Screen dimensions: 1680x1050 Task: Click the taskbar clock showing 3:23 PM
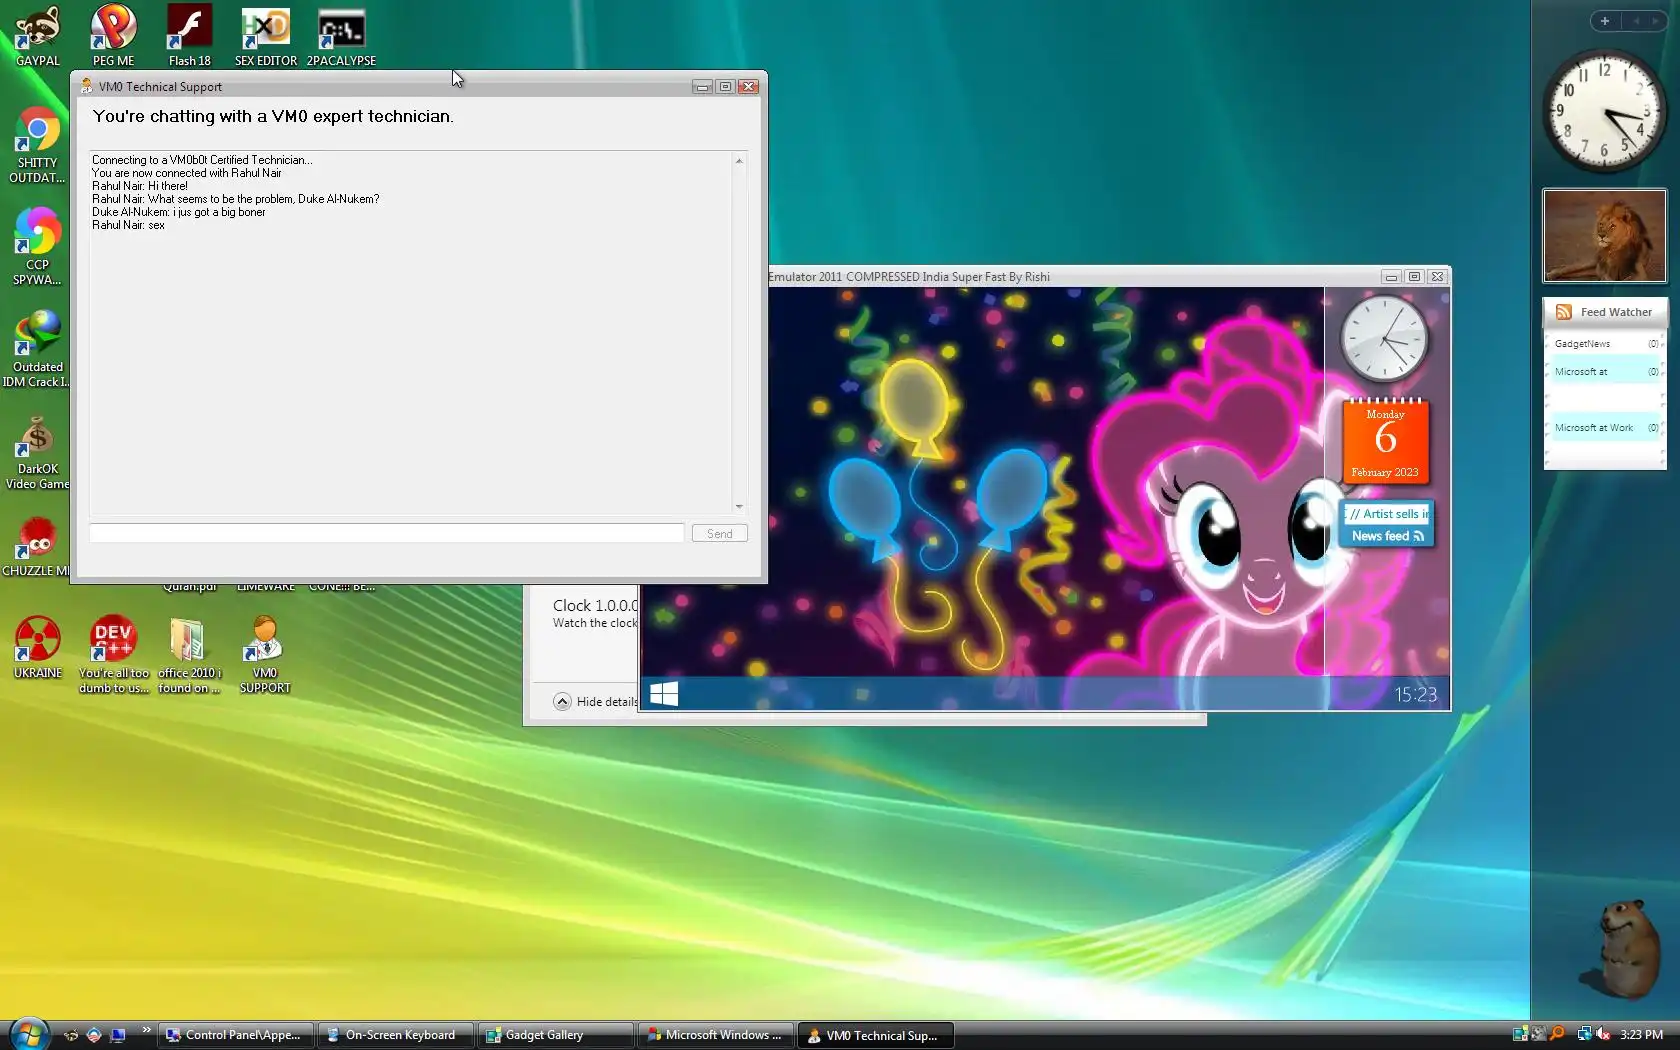pos(1641,1035)
